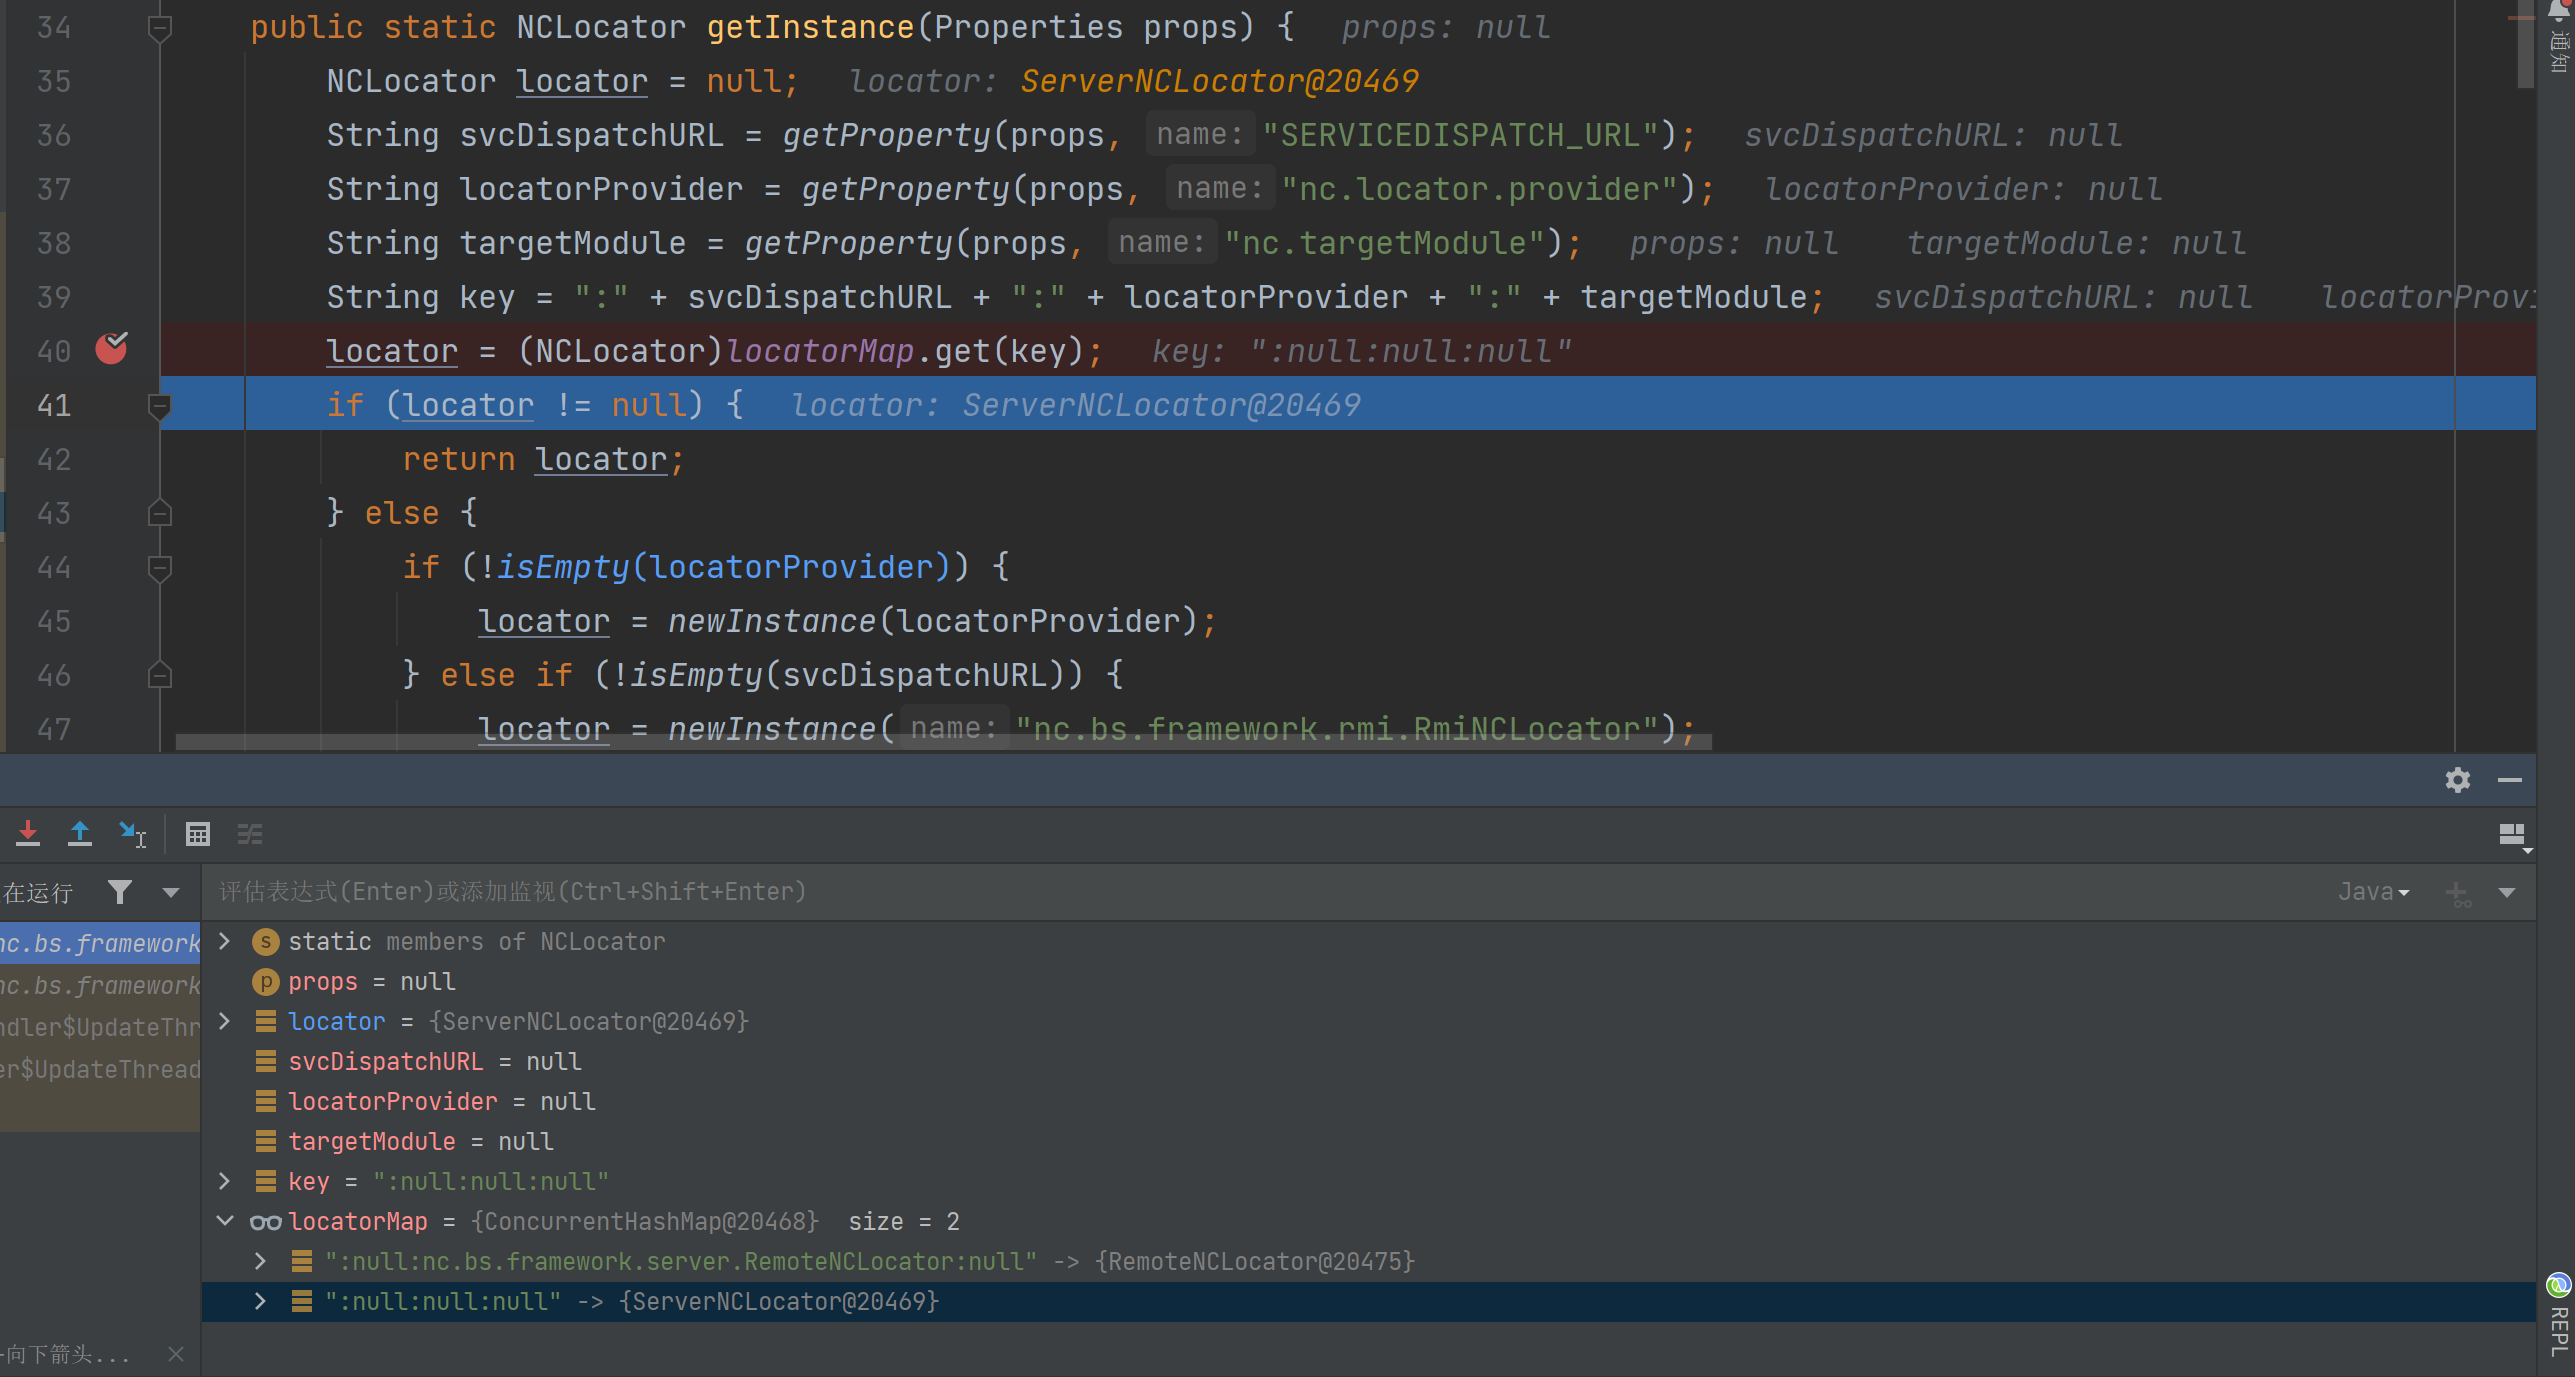
Task: Click the add watch plus icon
Action: 2457,892
